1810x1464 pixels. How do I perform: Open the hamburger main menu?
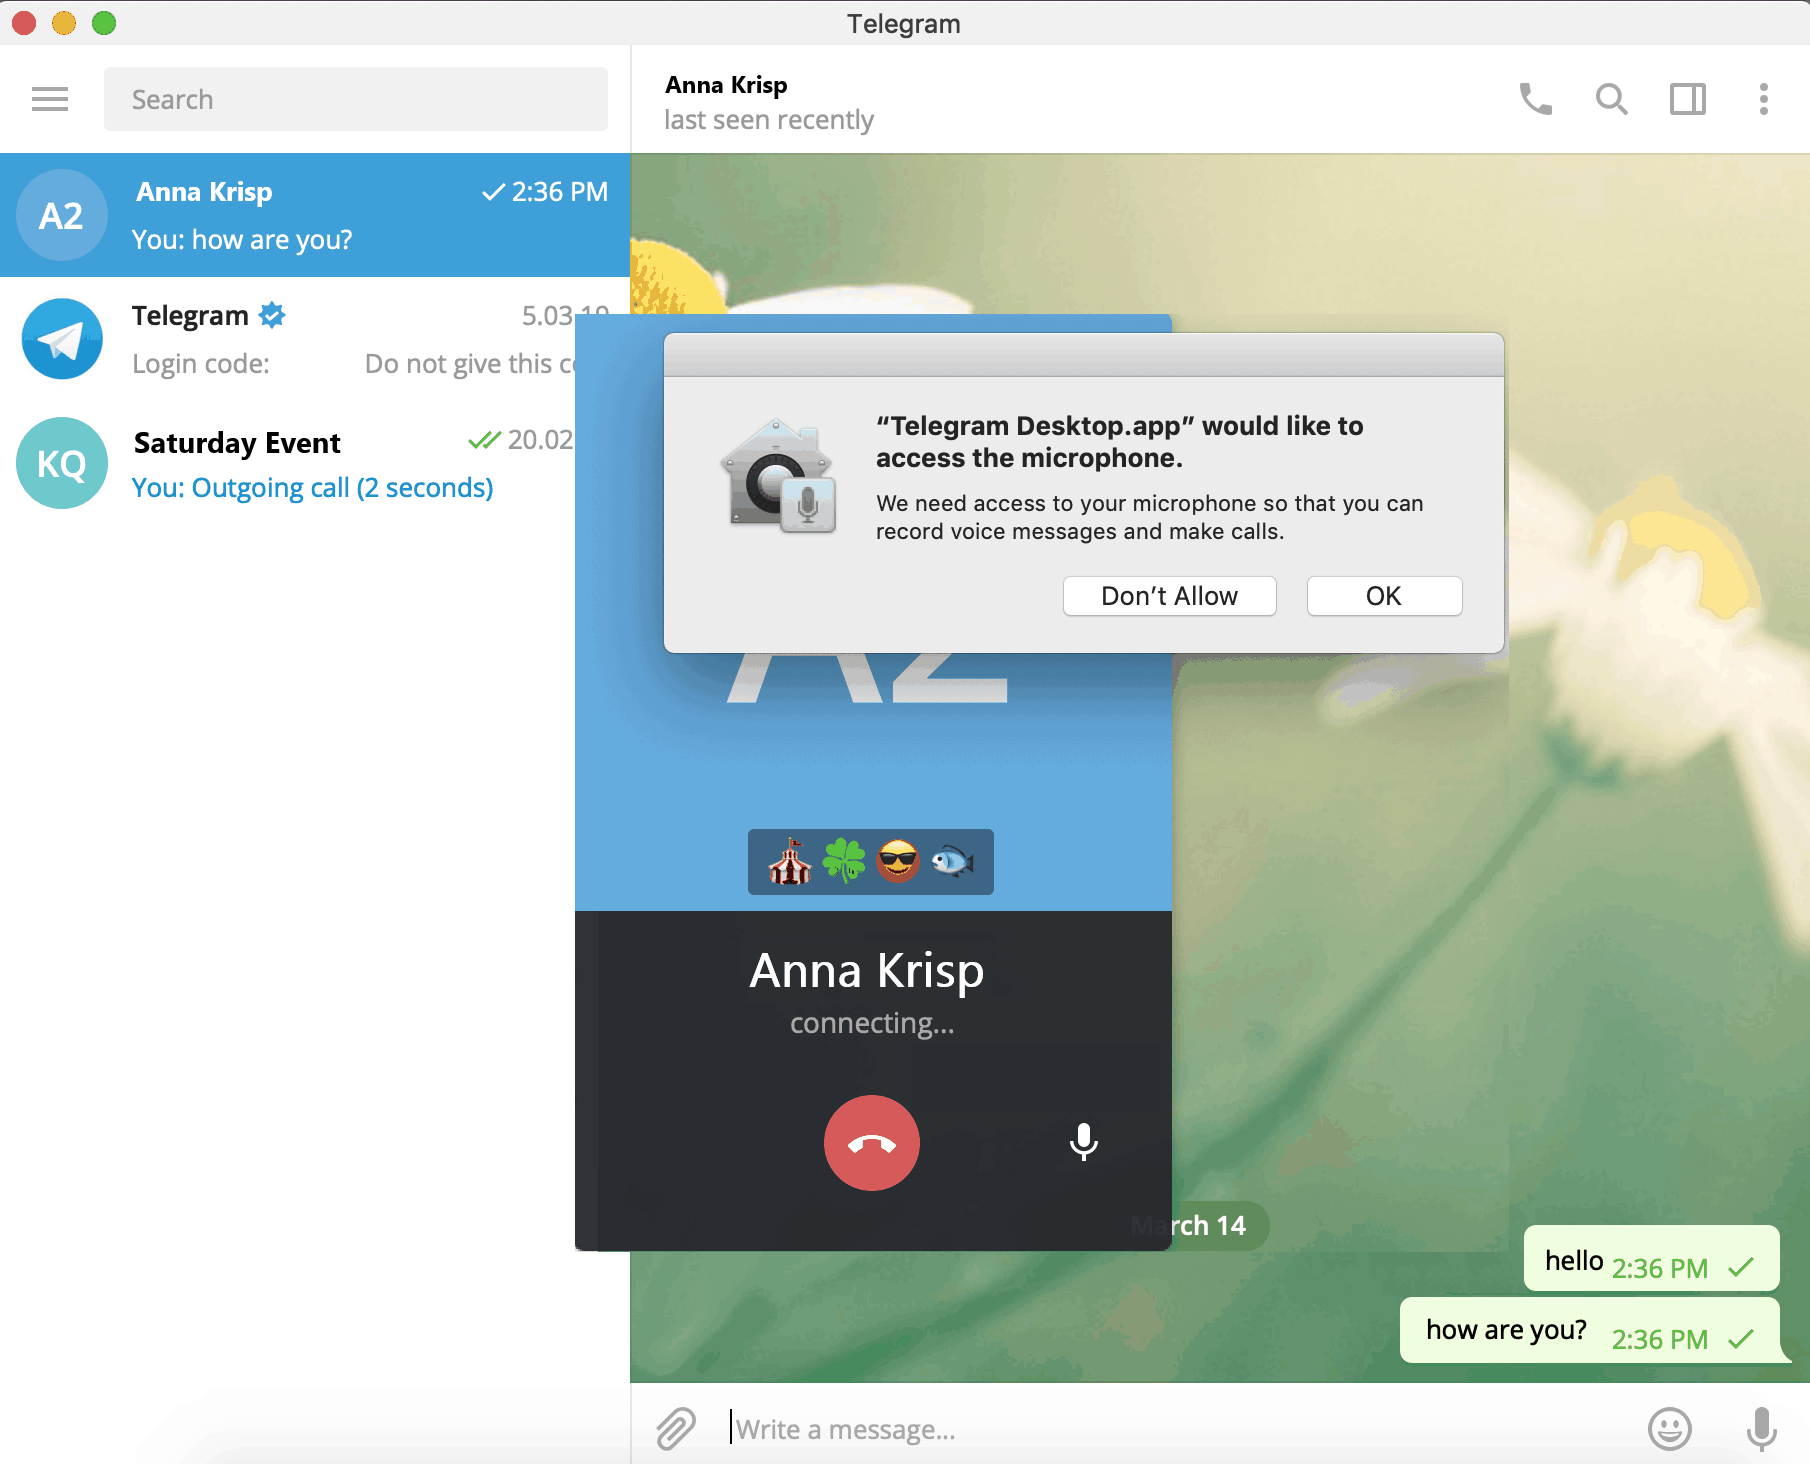[50, 99]
